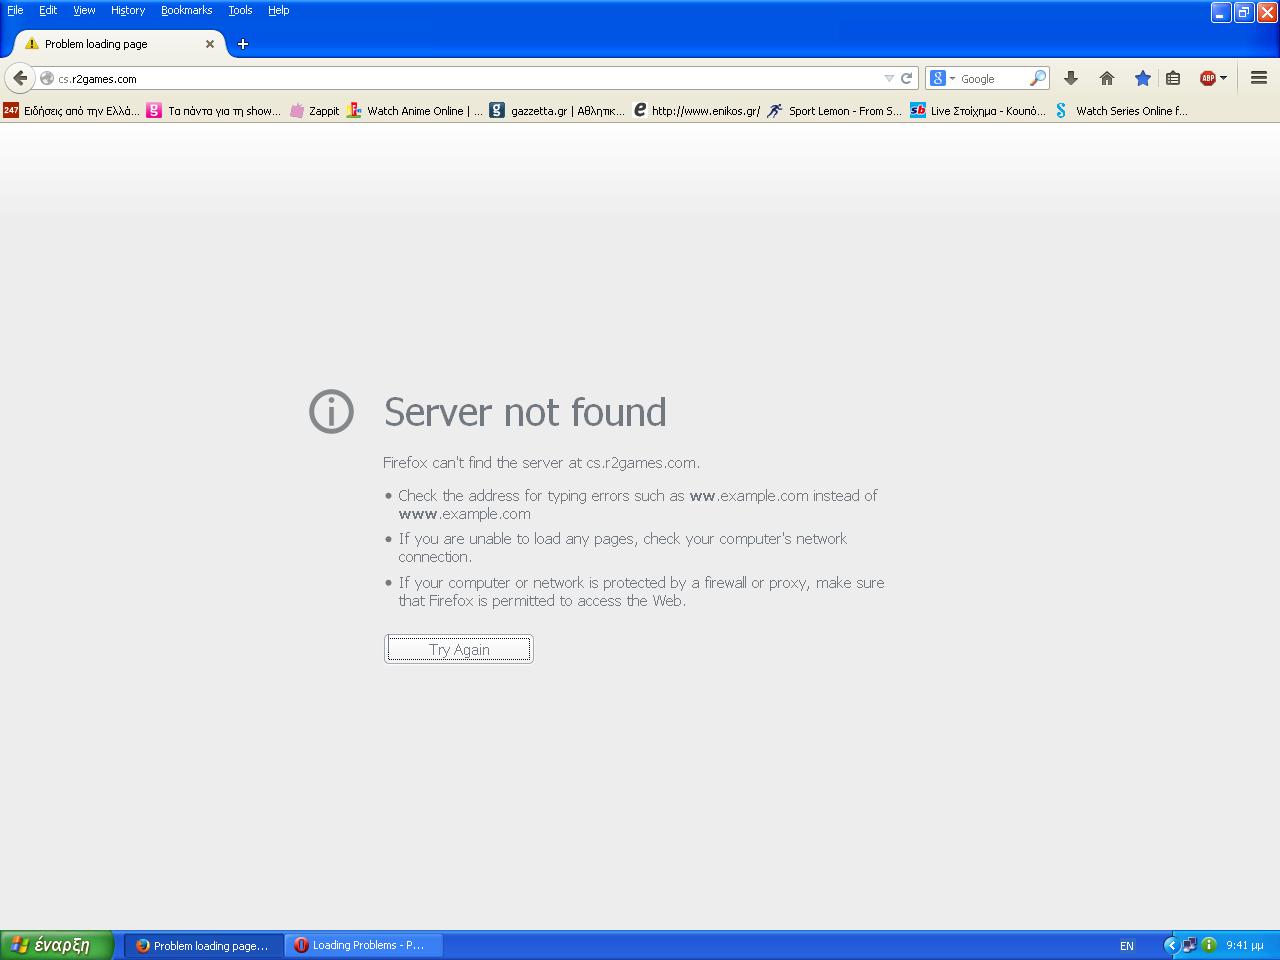This screenshot has width=1280, height=960.
Task: Open the History menu
Action: (x=127, y=10)
